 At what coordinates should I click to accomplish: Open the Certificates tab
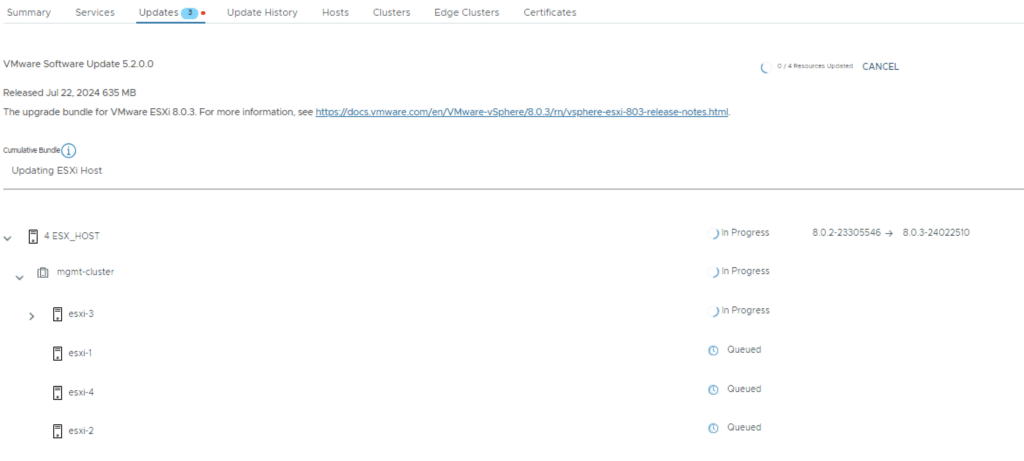click(549, 12)
